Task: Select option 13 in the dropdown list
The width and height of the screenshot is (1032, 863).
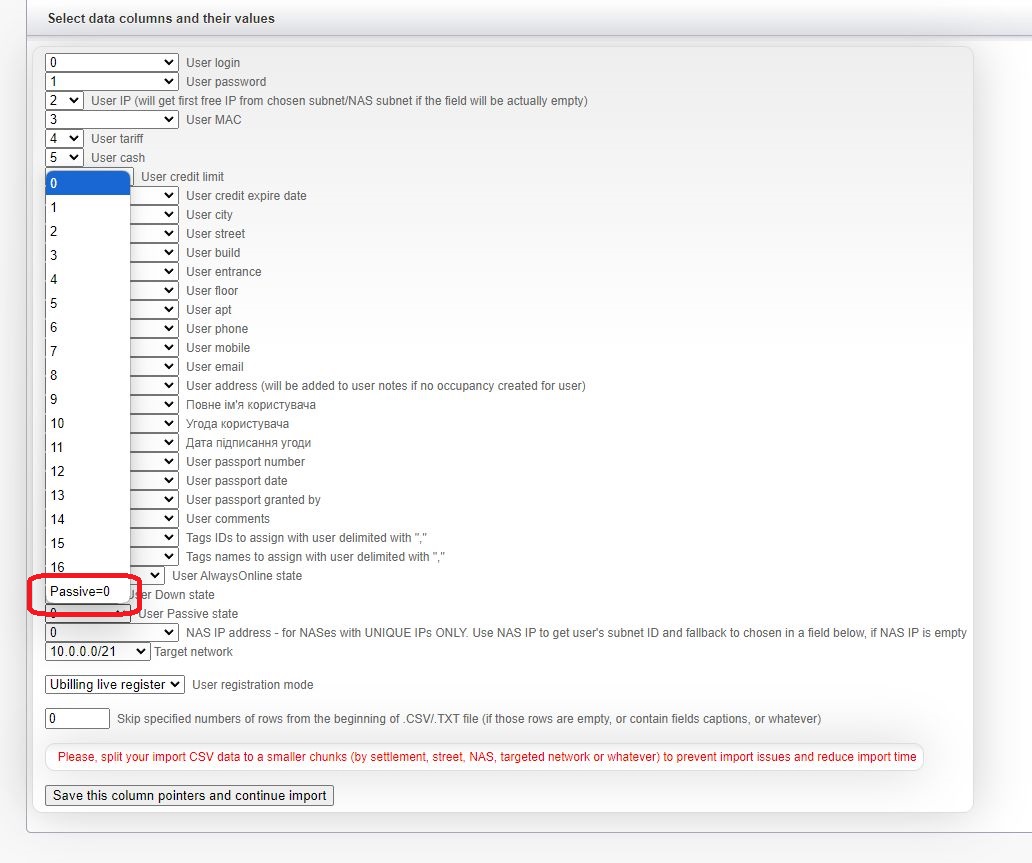Action: [x=87, y=495]
